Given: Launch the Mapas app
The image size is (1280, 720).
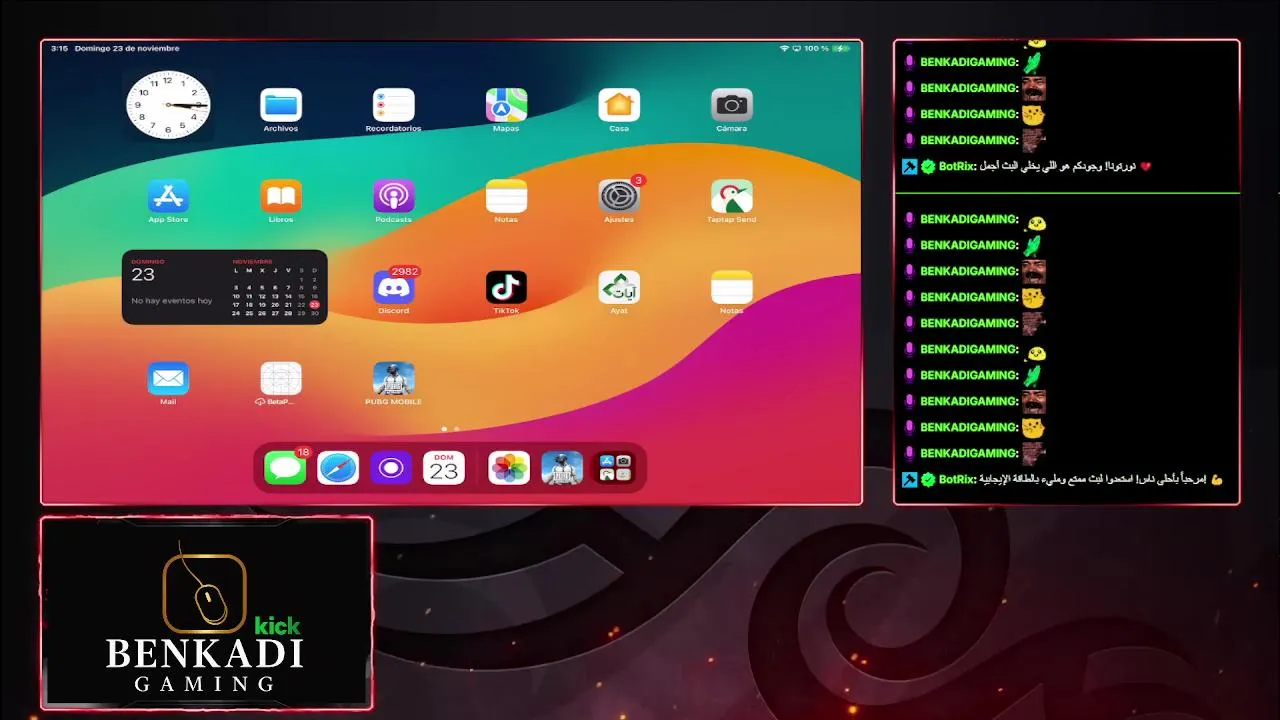Looking at the screenshot, I should click(506, 105).
